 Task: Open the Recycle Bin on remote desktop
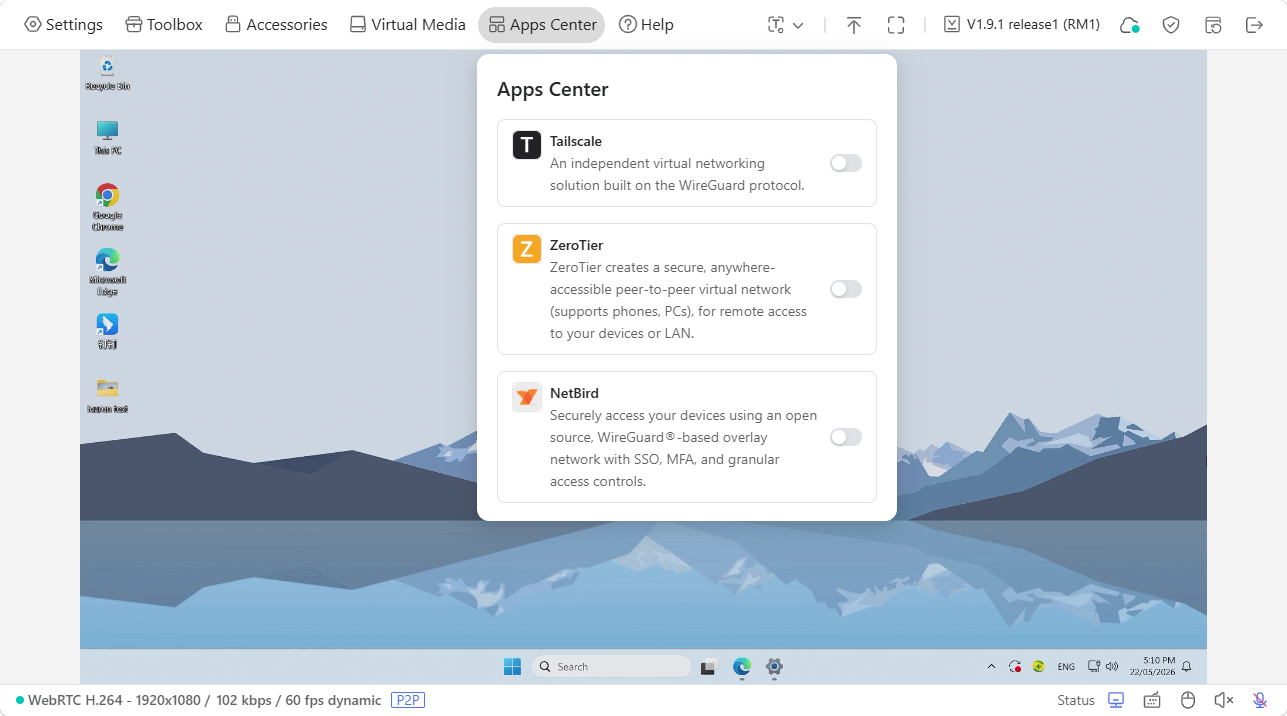(107, 74)
